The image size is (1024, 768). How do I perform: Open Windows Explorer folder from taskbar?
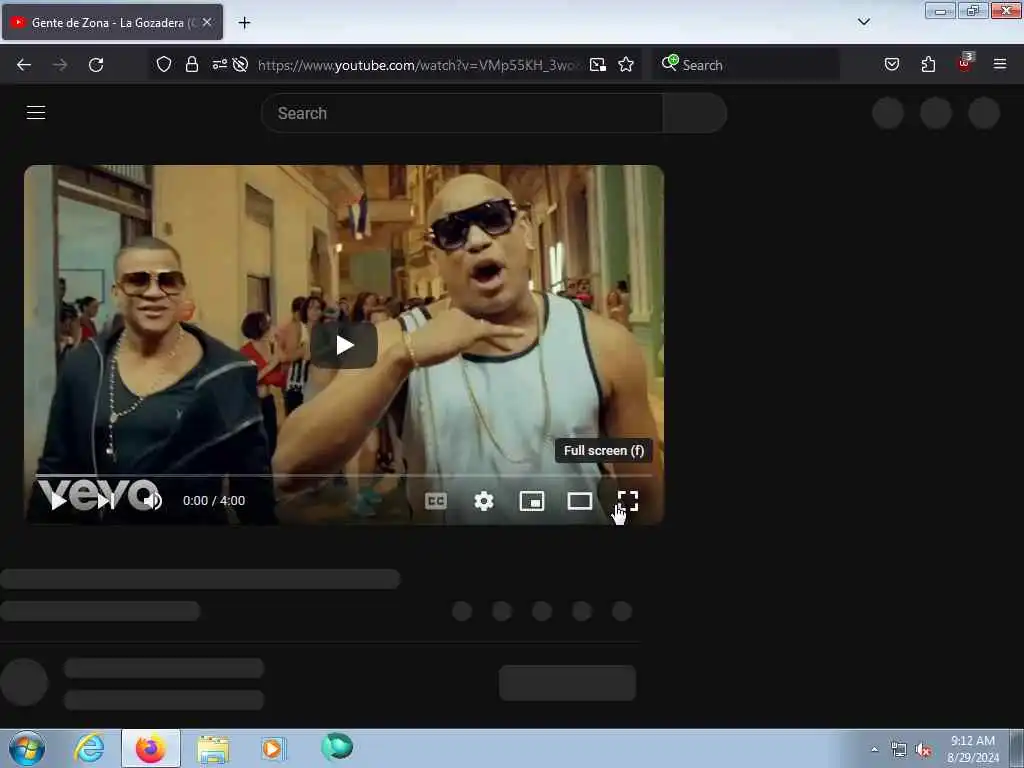213,748
